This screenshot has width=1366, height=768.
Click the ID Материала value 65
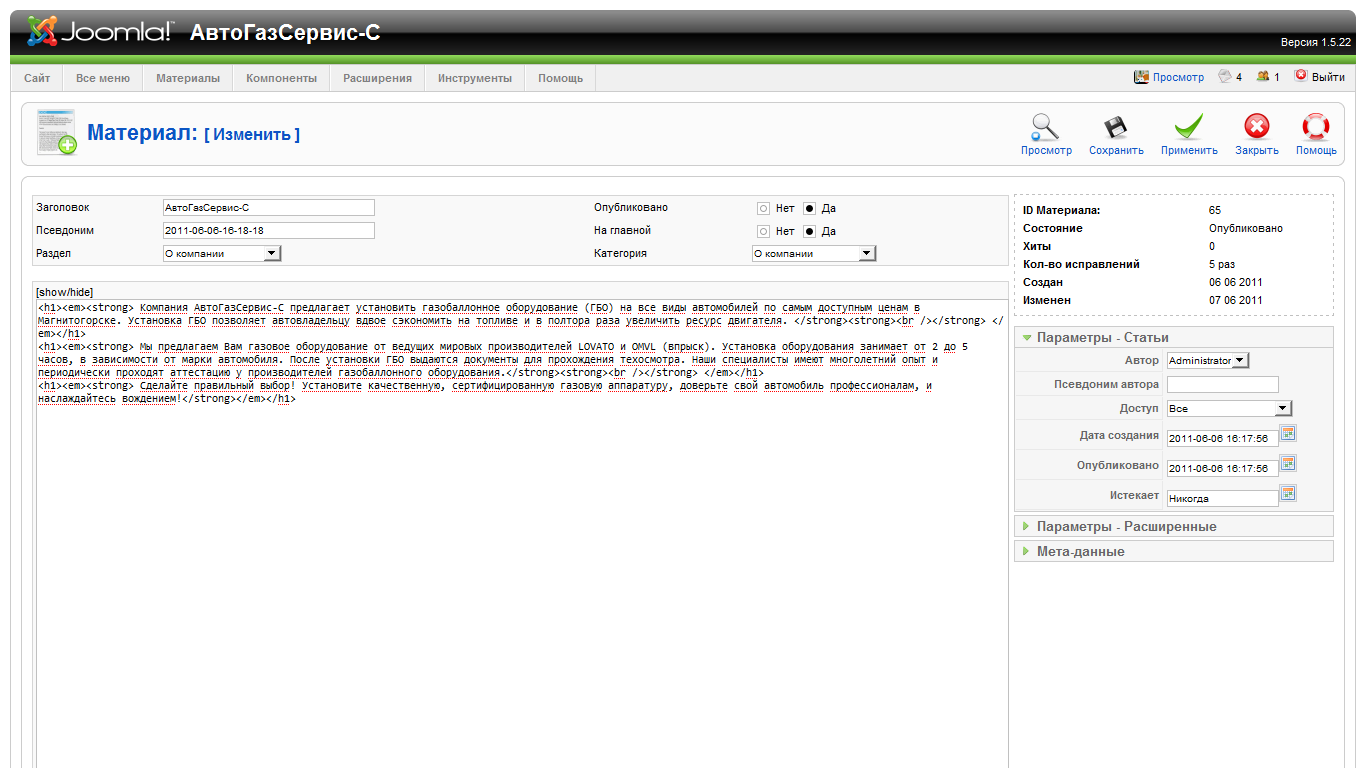(1214, 210)
